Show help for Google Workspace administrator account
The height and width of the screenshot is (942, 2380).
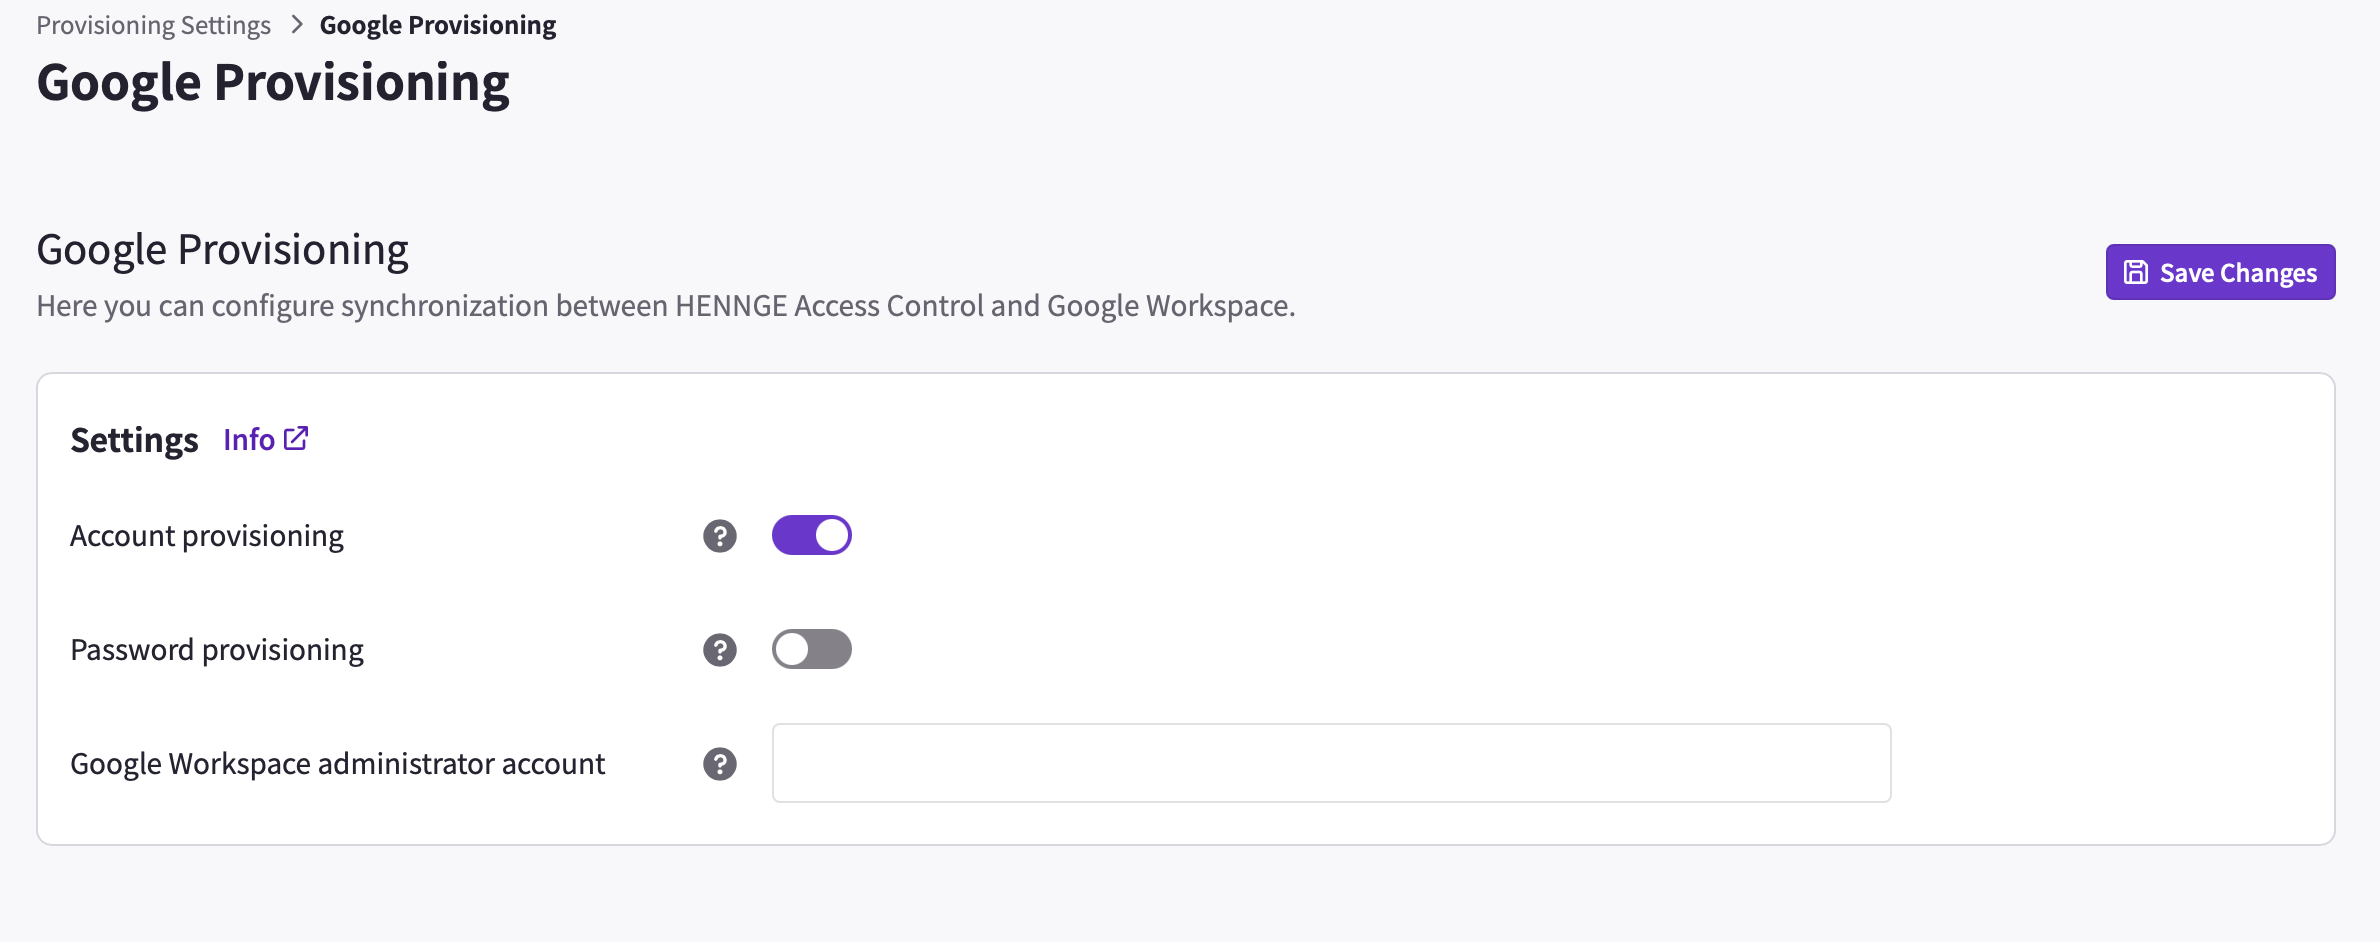720,764
